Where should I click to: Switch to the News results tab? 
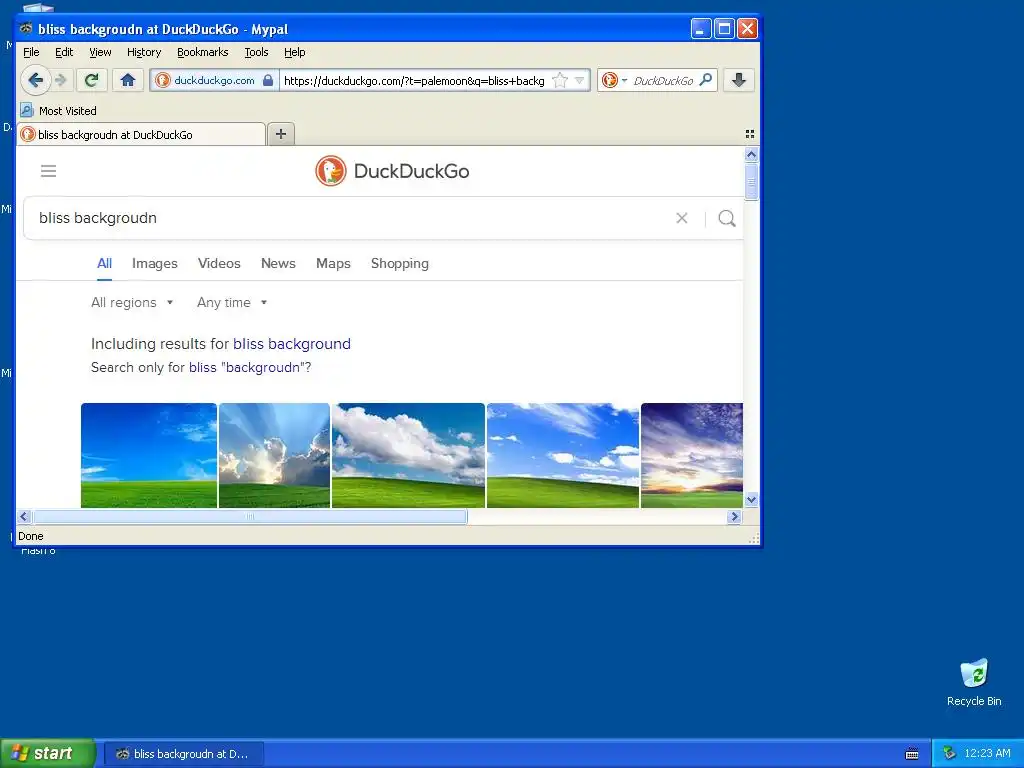[278, 263]
